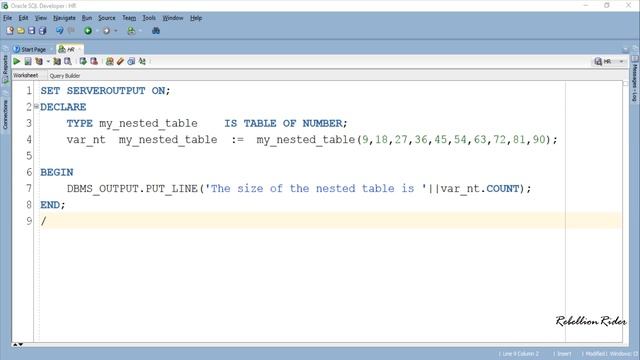The image size is (640, 360).
Task: Open the Tools menu
Action: 149,18
